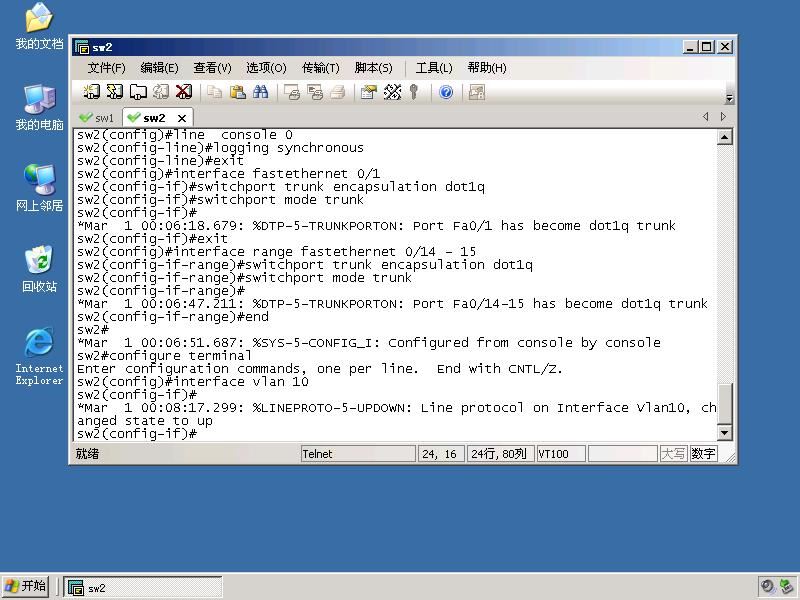Click the '24行, 80列' status bar field
Screen dimensions: 800x600
(x=500, y=454)
